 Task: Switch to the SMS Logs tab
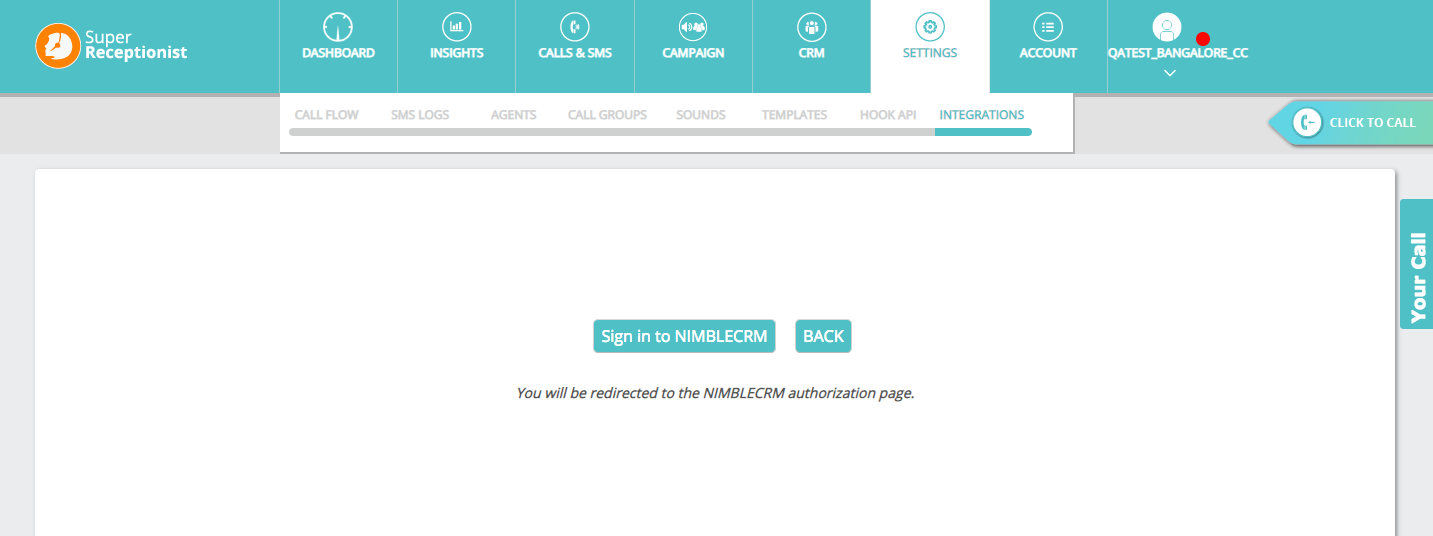click(x=420, y=115)
